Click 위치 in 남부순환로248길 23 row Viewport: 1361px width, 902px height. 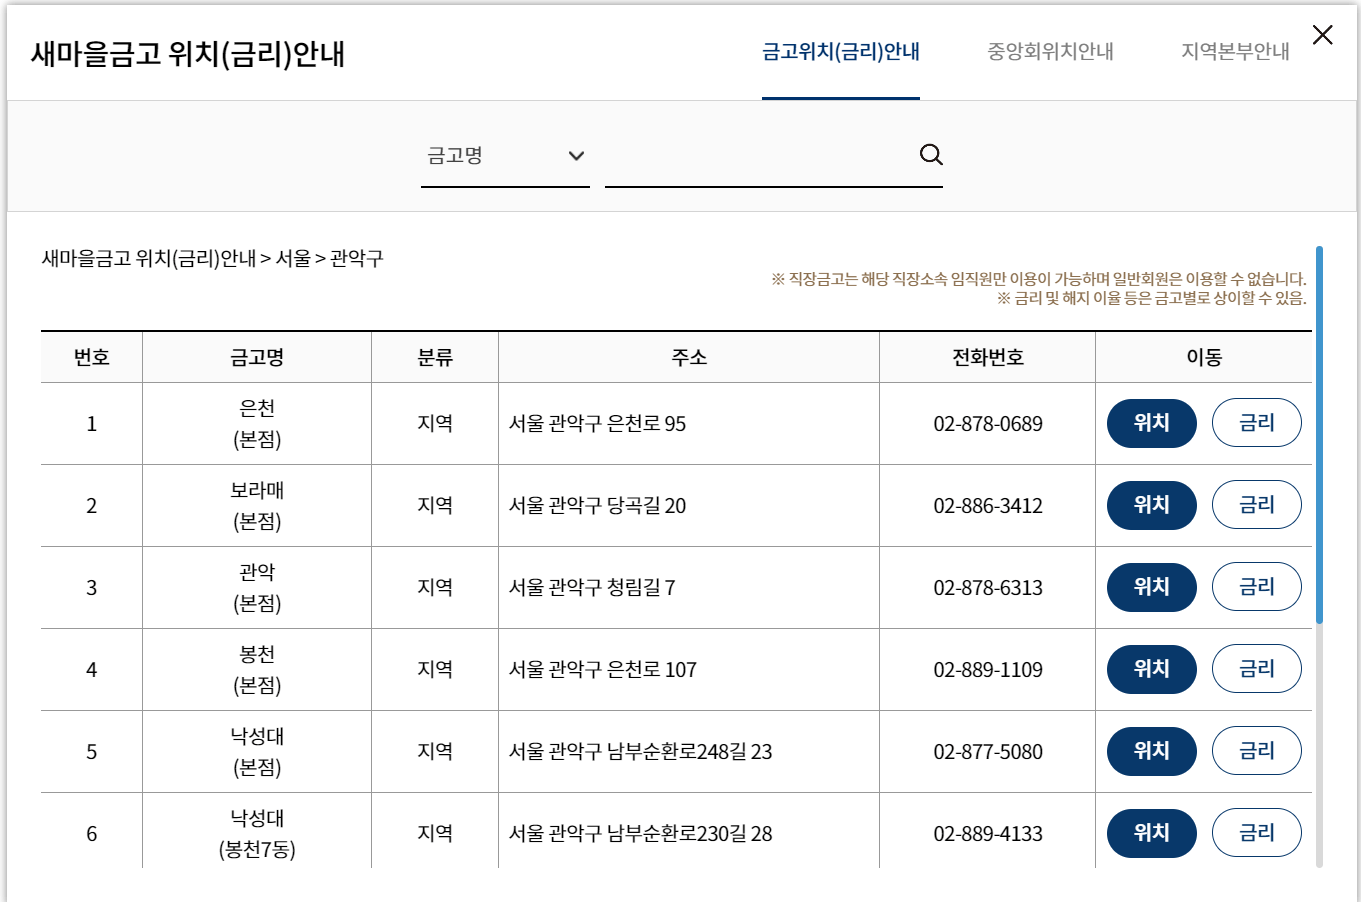point(1152,751)
